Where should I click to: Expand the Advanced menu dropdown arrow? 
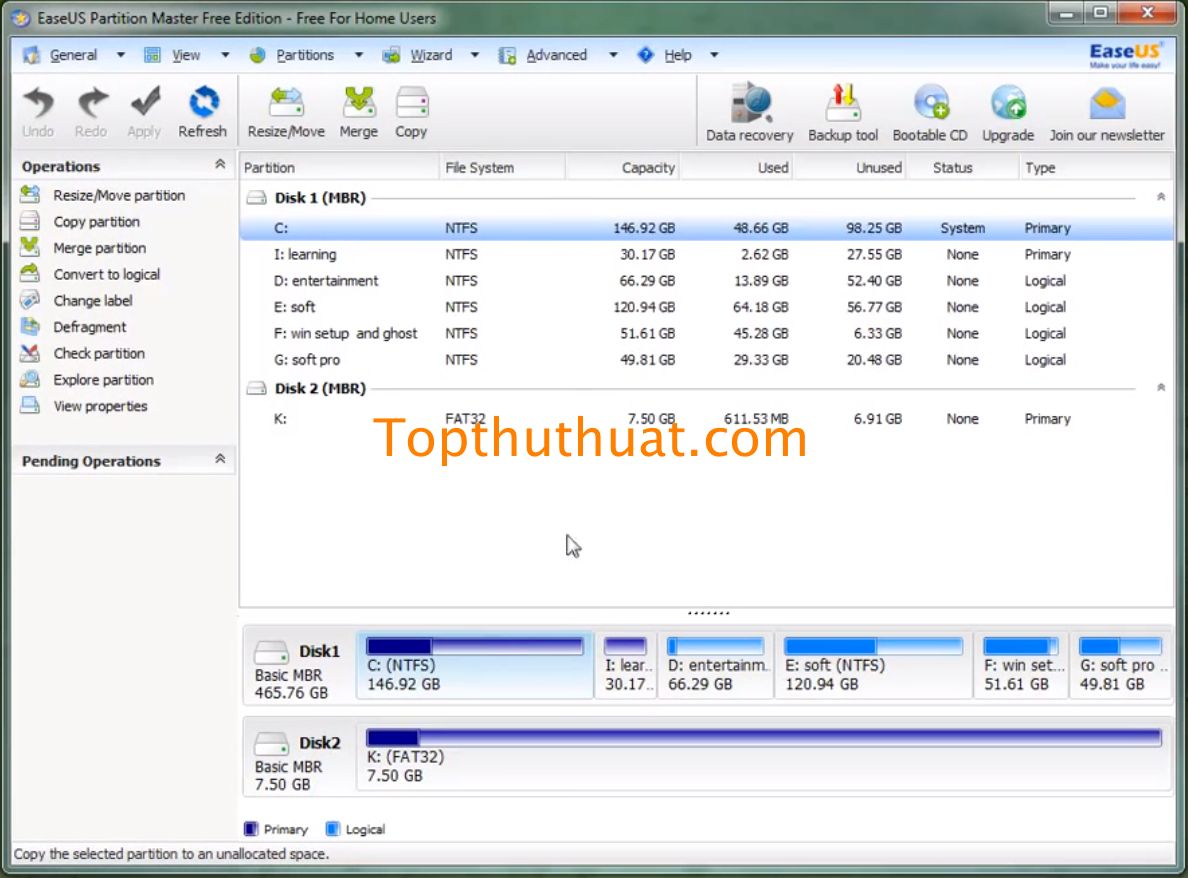coord(613,55)
